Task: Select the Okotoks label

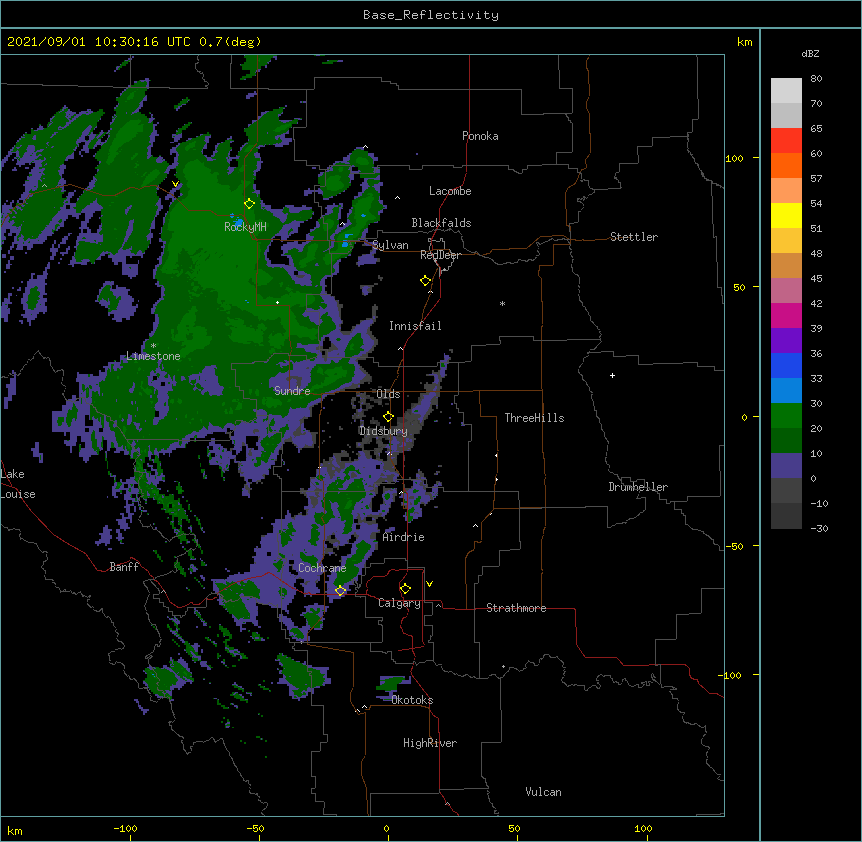Action: [x=412, y=700]
